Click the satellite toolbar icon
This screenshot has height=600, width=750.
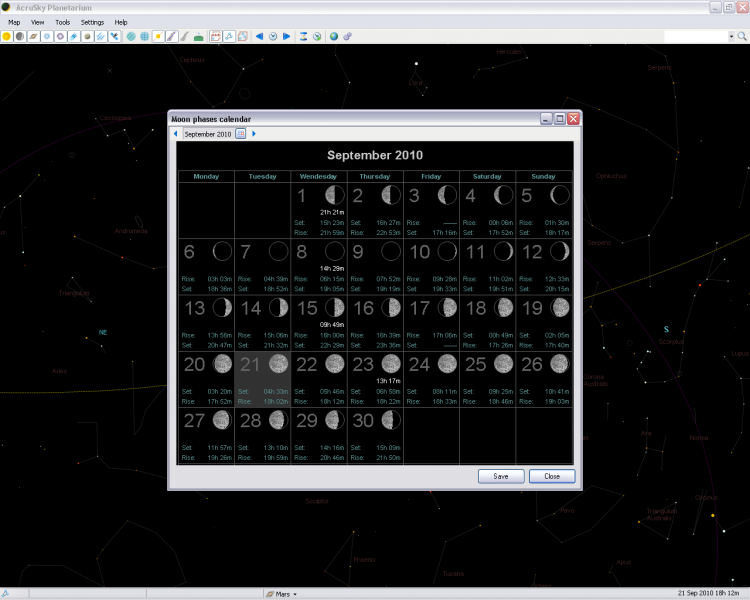click(115, 36)
